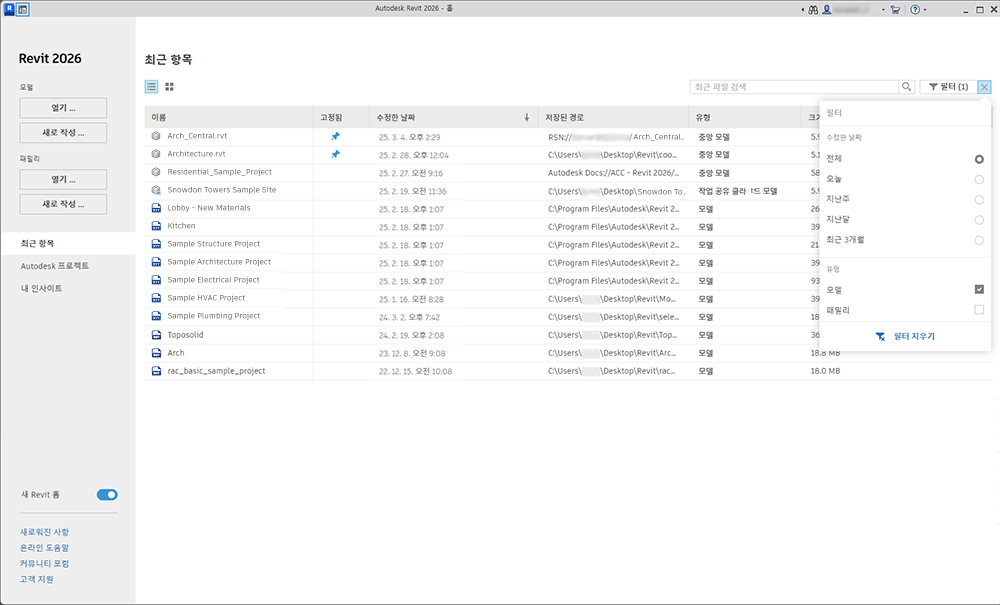This screenshot has width=1000, height=605.
Task: Switch to list view layout
Action: (151, 87)
